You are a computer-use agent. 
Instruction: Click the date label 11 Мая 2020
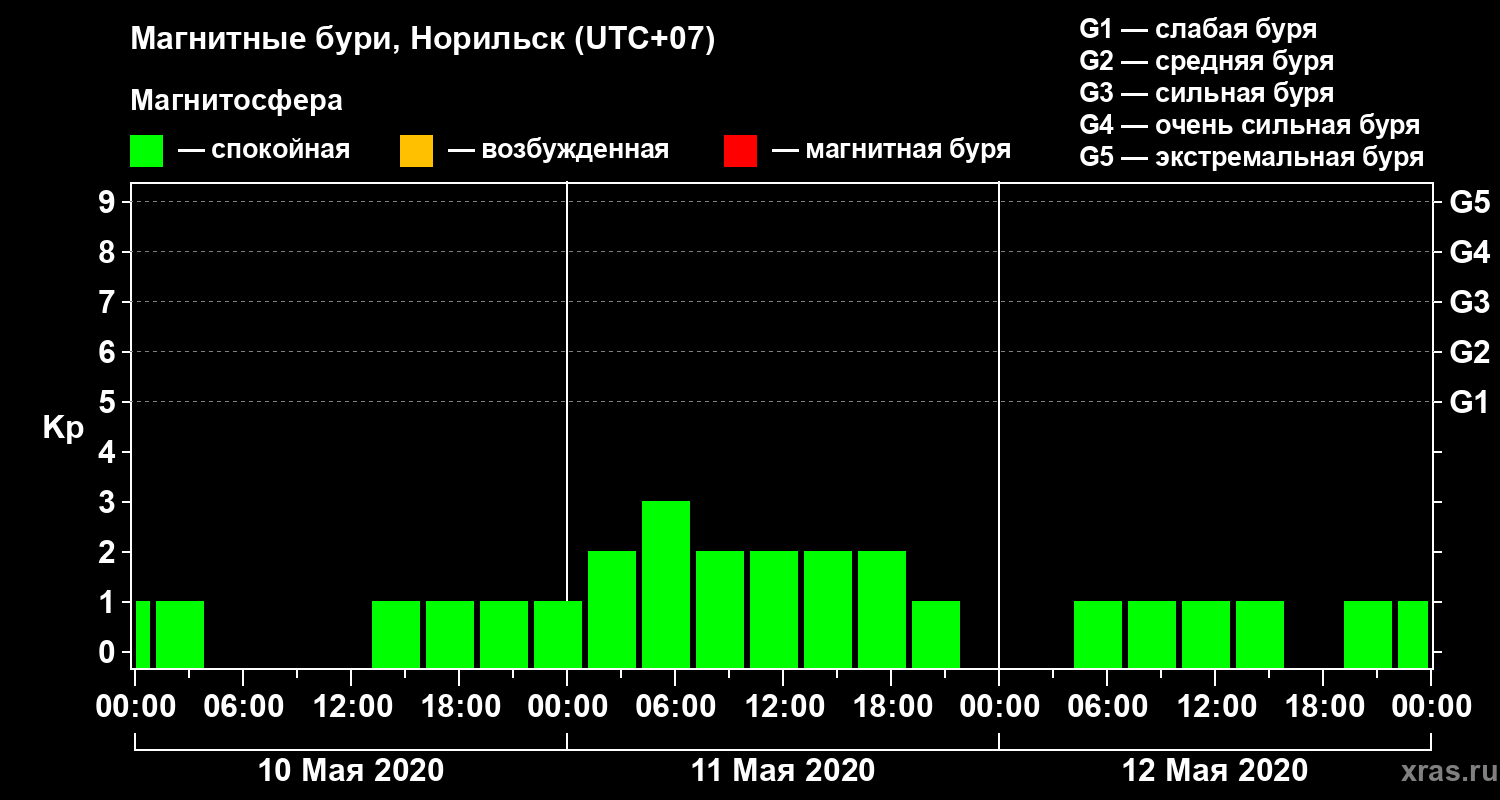(783, 770)
